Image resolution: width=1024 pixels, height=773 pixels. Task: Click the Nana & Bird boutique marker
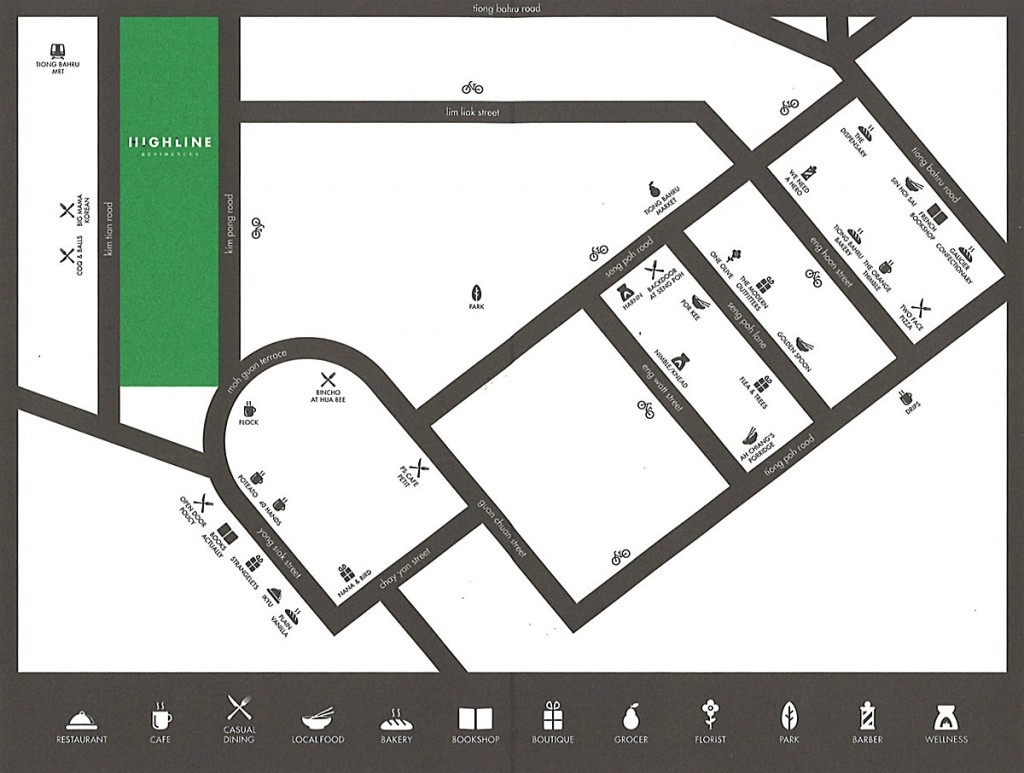(x=346, y=573)
